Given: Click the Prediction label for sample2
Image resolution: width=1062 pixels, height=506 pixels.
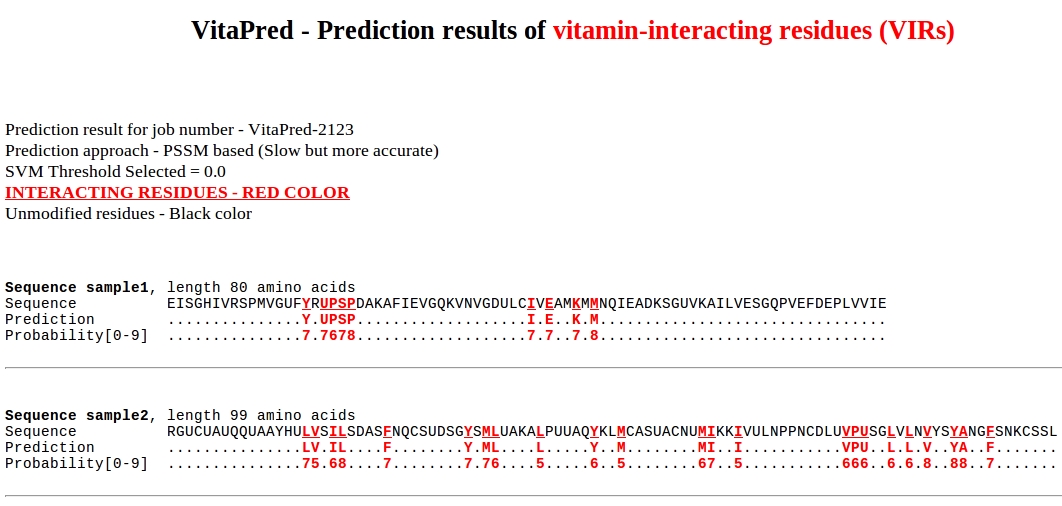Looking at the screenshot, I should click(x=50, y=447).
